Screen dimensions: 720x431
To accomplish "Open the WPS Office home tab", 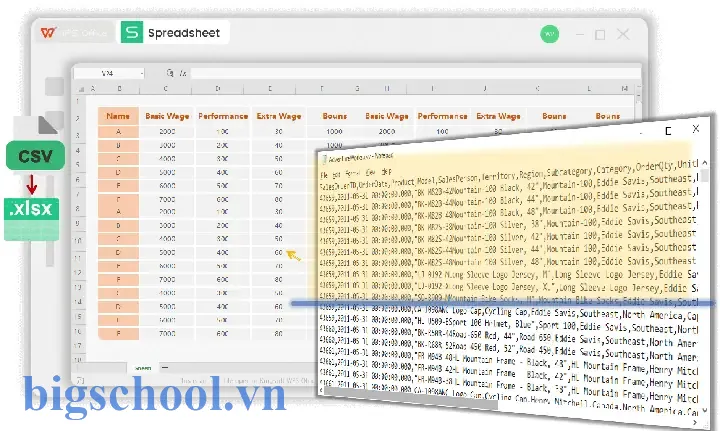I will 74,33.
